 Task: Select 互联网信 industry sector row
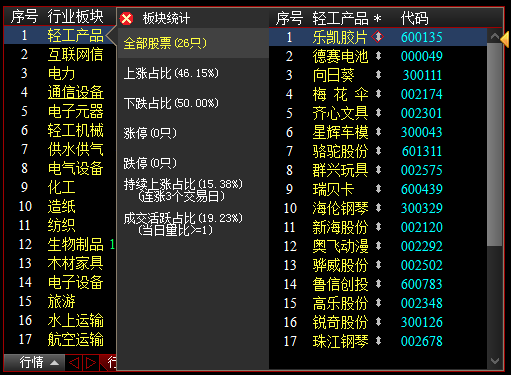(60, 54)
